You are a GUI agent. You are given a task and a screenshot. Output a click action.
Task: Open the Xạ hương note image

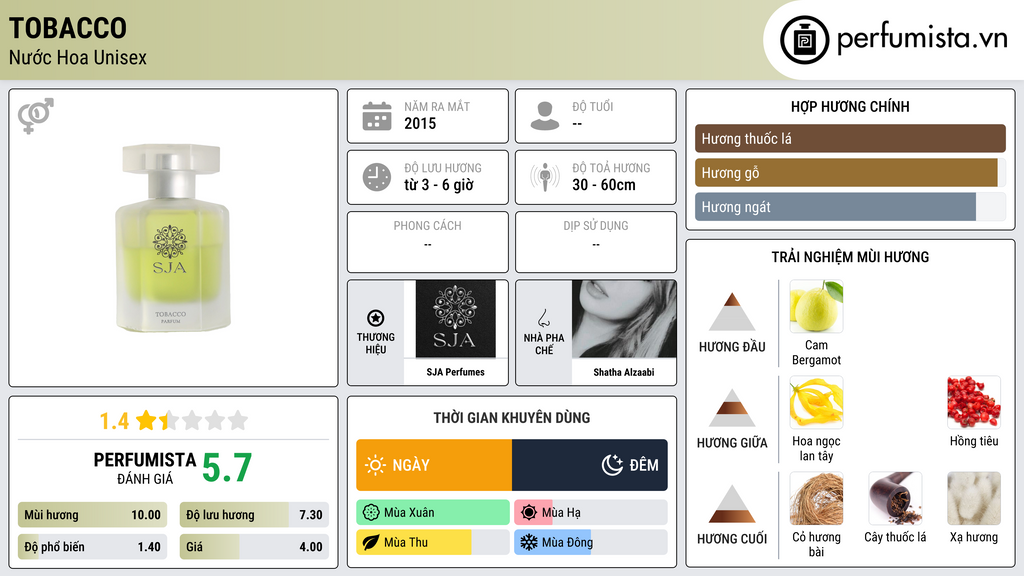pos(974,498)
